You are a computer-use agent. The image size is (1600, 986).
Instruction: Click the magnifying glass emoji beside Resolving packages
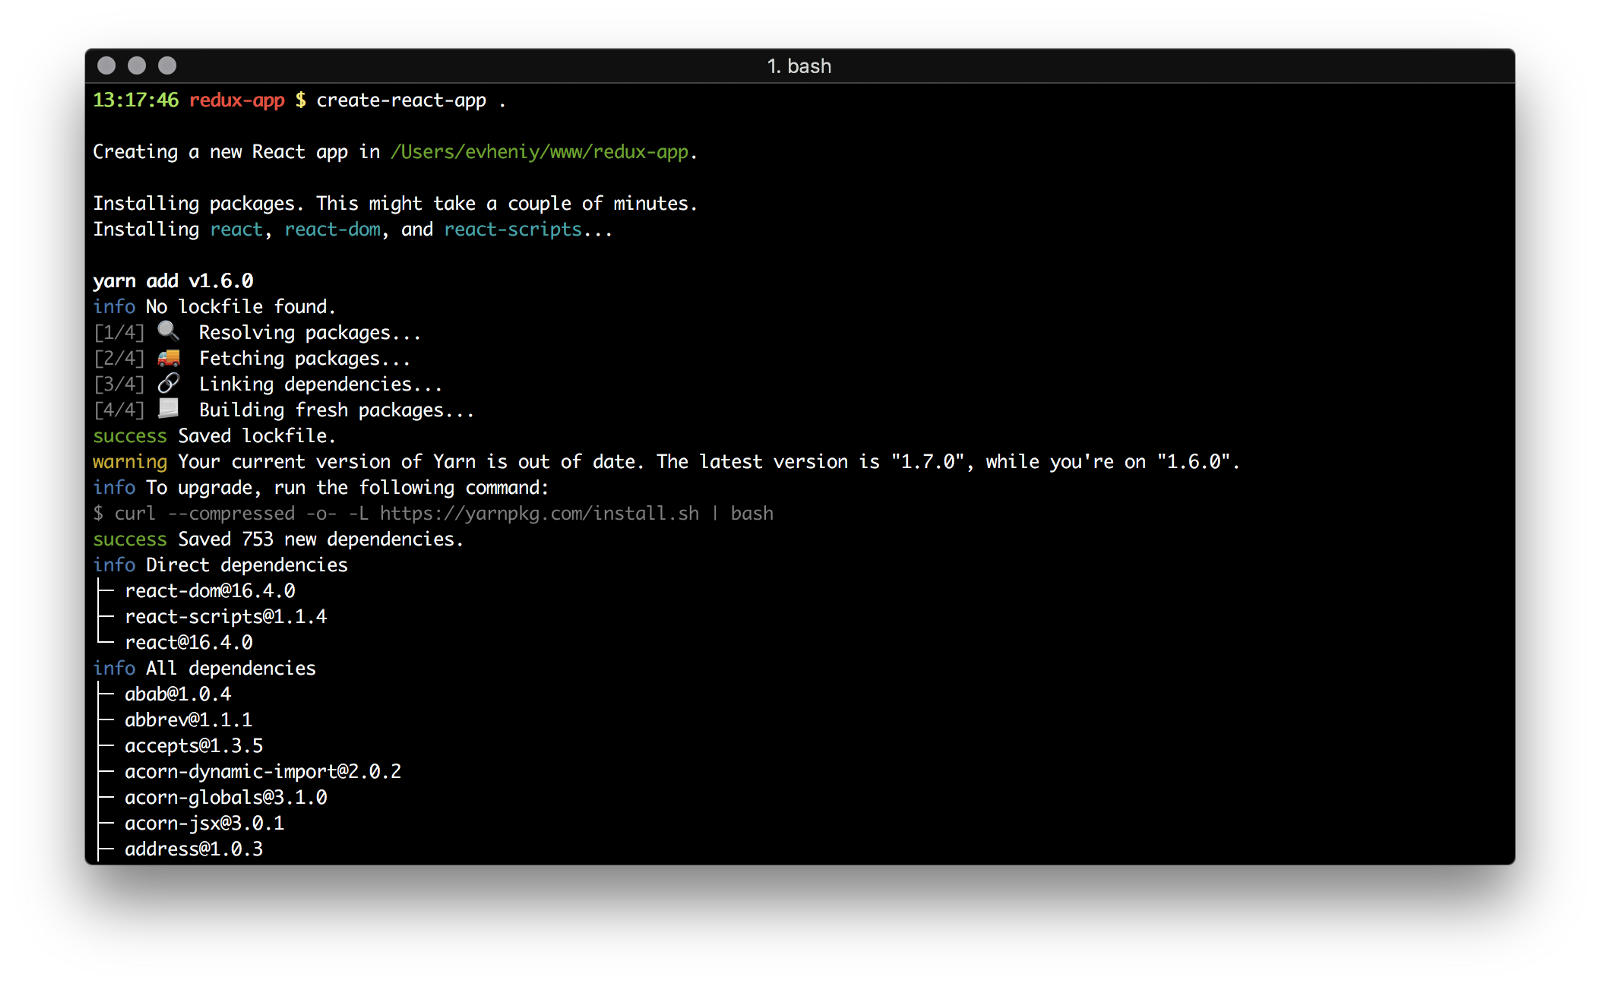pyautogui.click(x=168, y=331)
